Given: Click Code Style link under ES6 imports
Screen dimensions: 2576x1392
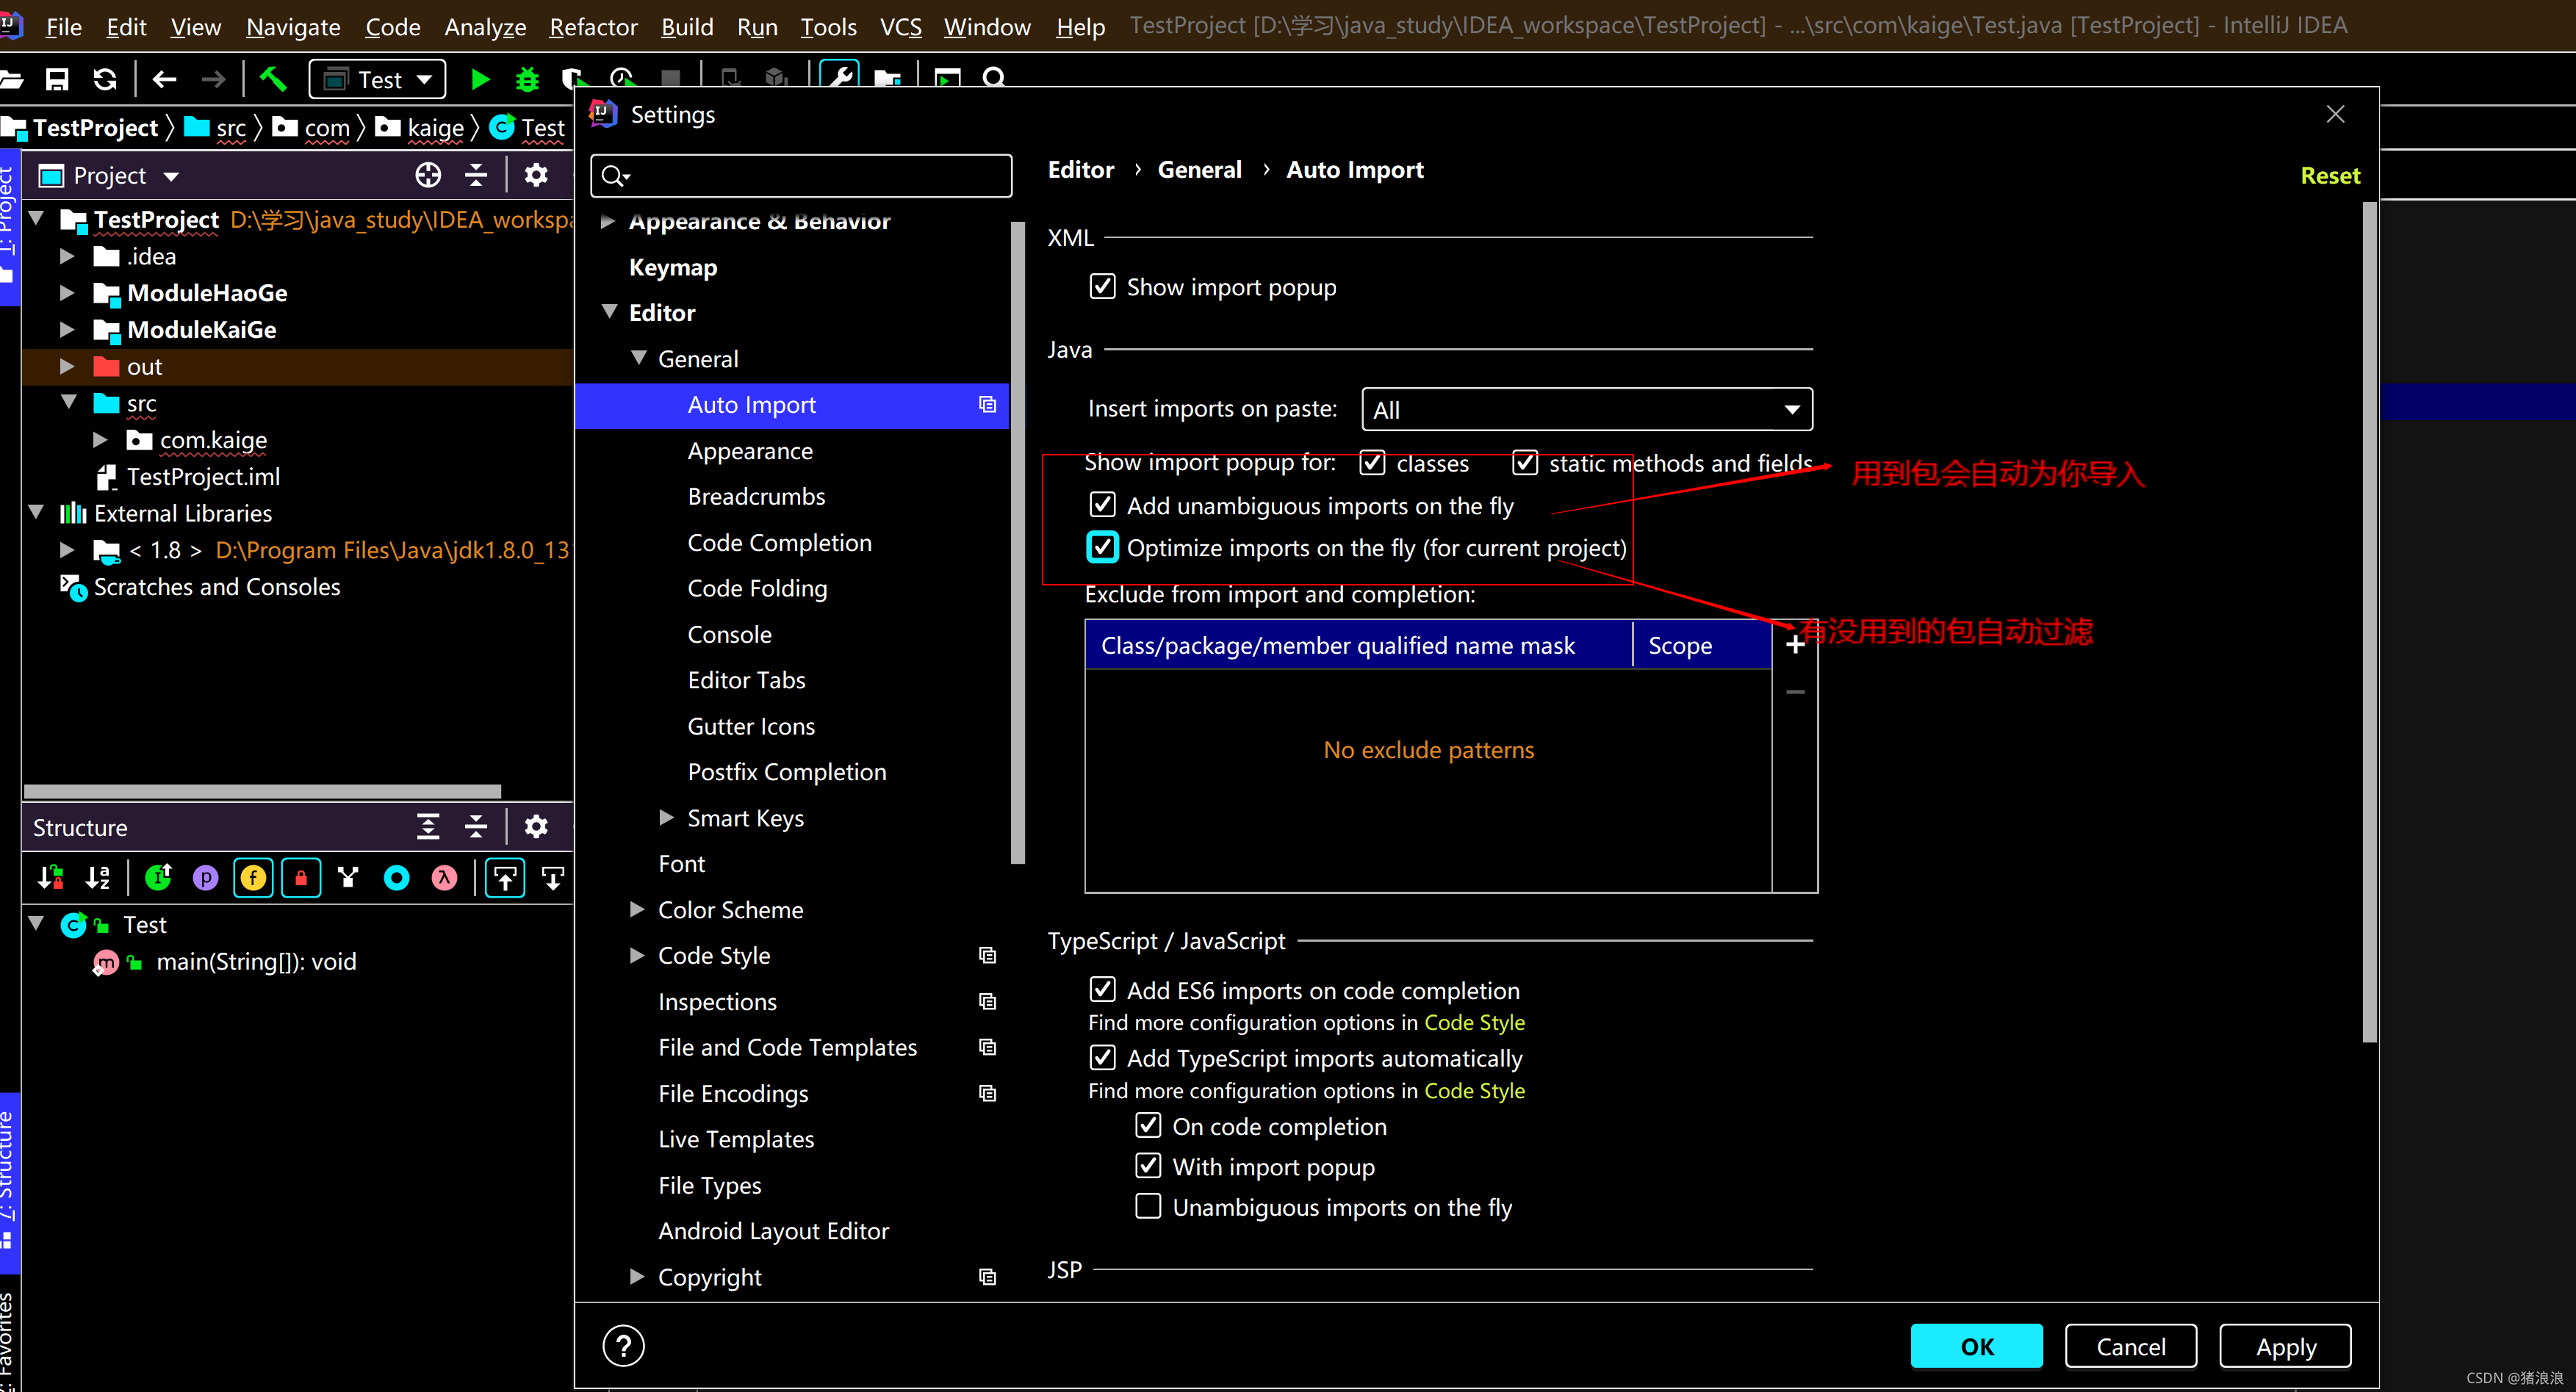Looking at the screenshot, I should point(1474,1022).
